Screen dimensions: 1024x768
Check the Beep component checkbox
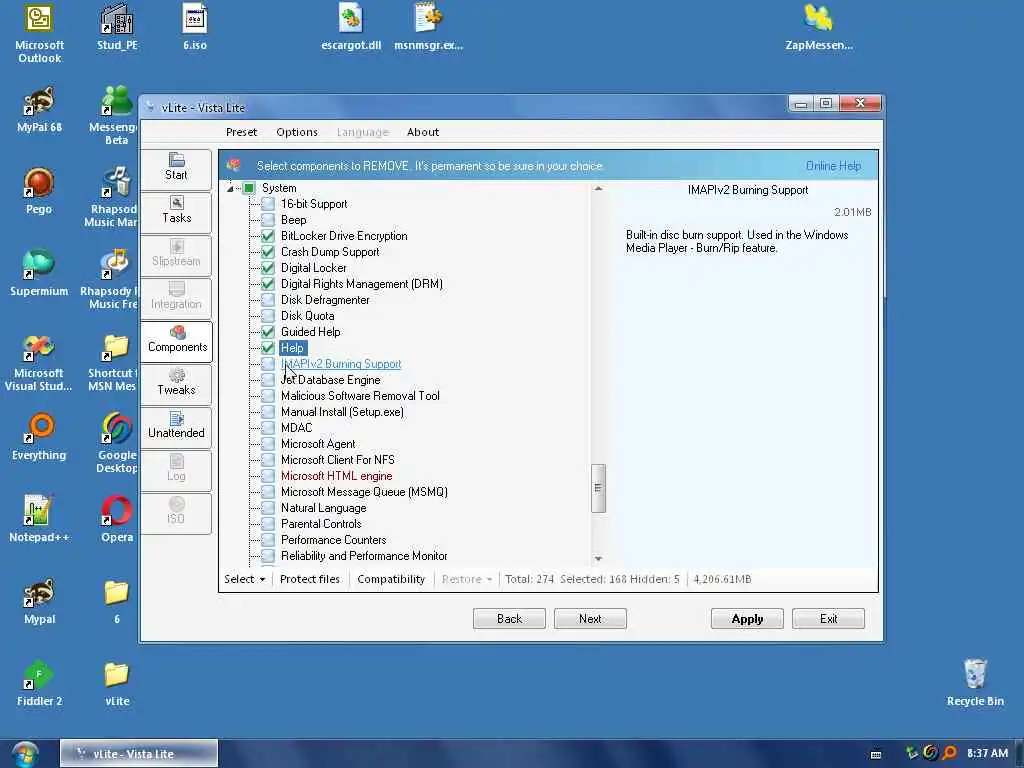click(268, 220)
